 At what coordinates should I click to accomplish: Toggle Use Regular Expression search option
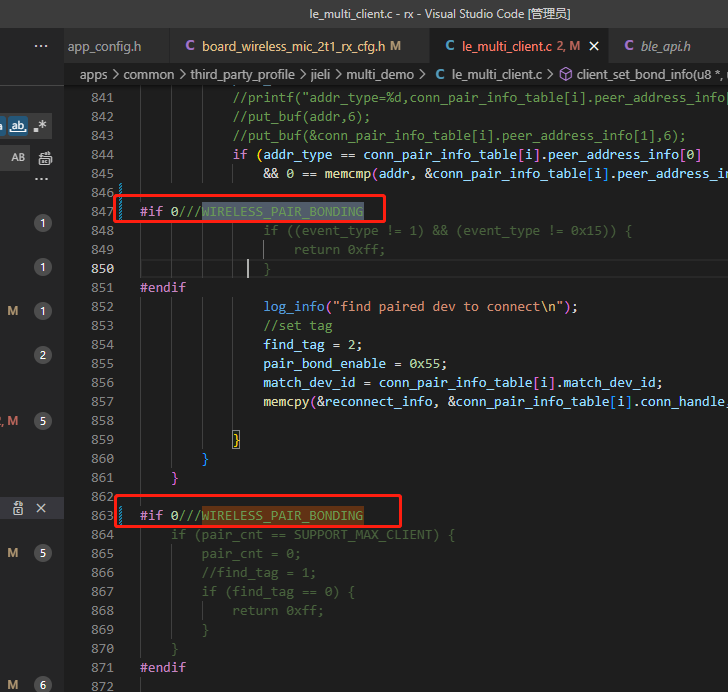tap(40, 126)
